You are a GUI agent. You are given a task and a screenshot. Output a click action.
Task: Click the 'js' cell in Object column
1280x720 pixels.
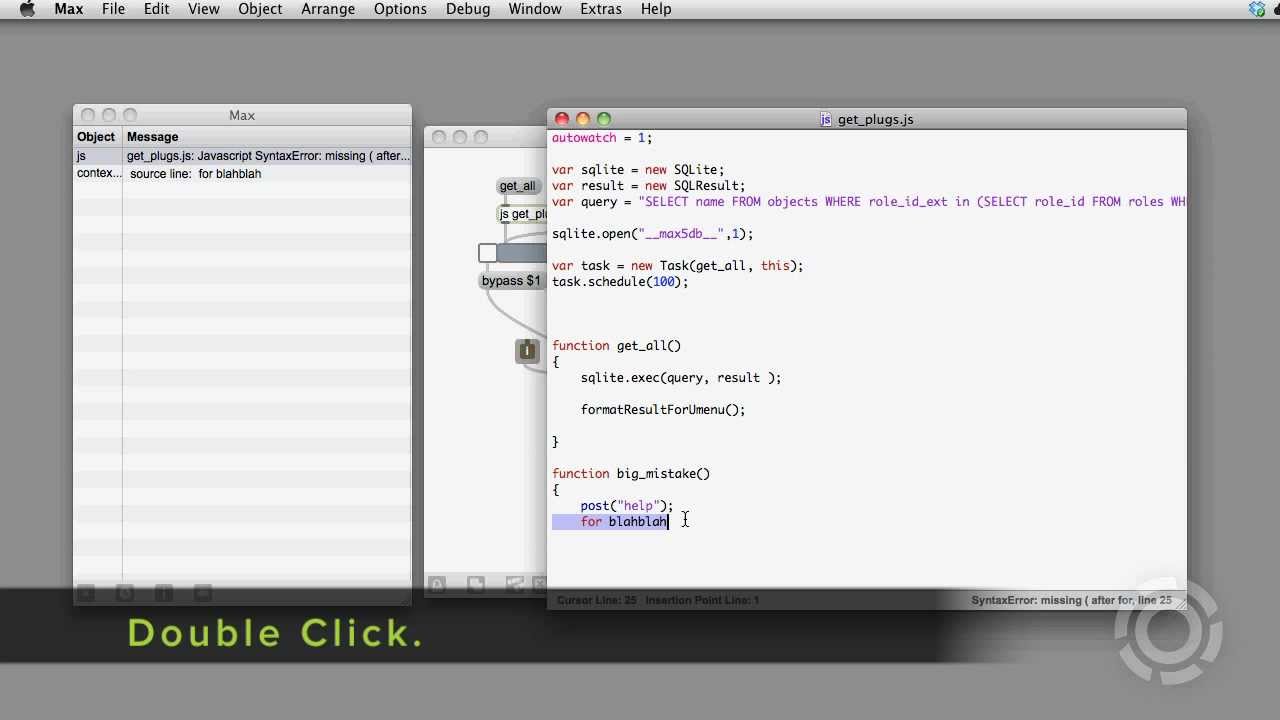[97, 156]
